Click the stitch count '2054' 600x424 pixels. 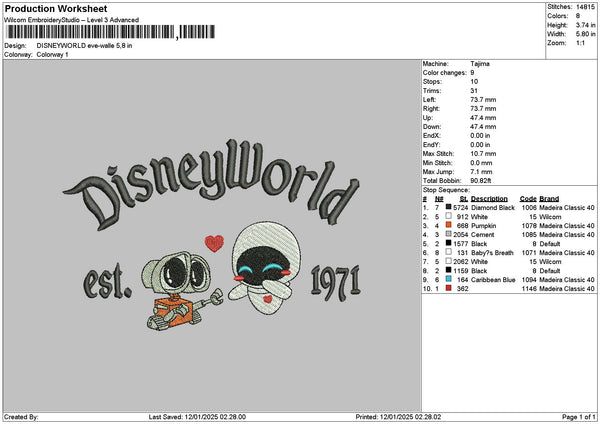(461, 235)
